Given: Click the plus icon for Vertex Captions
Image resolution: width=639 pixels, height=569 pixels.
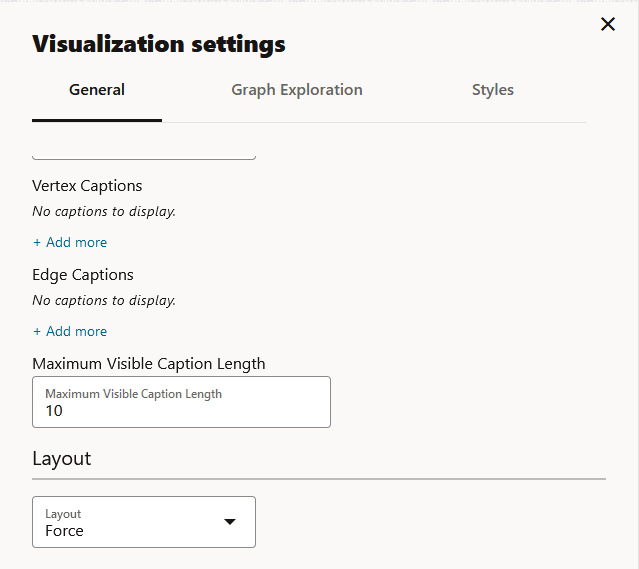Looking at the screenshot, I should tap(37, 242).
